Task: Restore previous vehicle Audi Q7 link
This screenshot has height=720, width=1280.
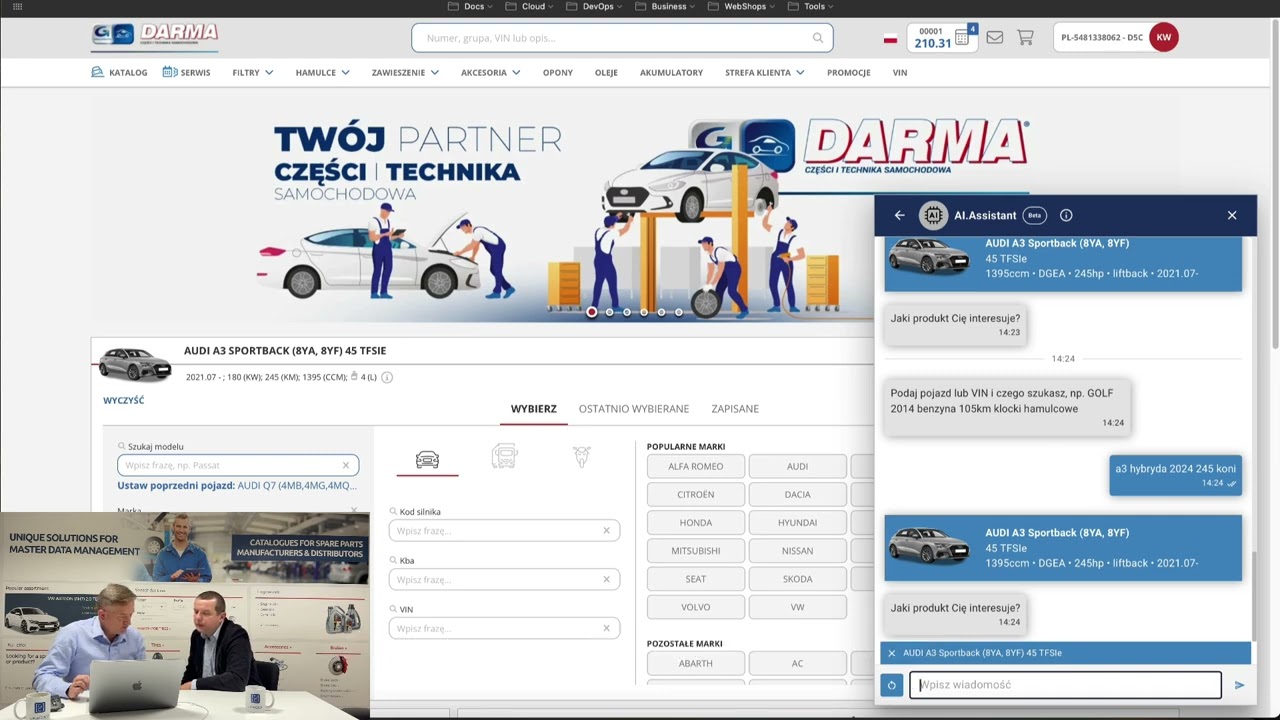Action: 297,486
